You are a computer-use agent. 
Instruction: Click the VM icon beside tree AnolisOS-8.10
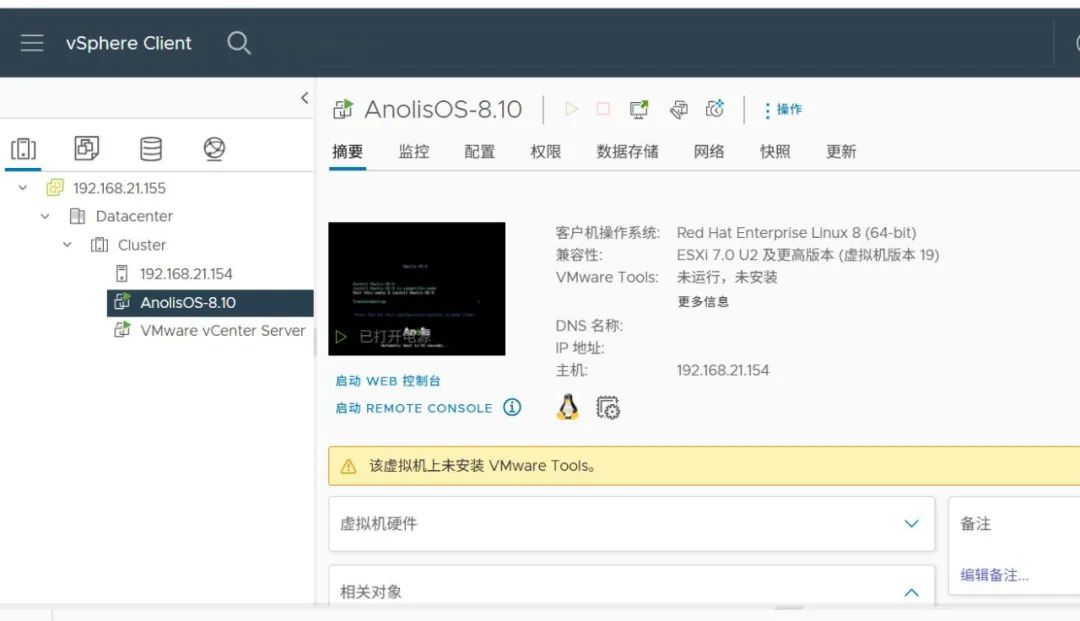[122, 302]
